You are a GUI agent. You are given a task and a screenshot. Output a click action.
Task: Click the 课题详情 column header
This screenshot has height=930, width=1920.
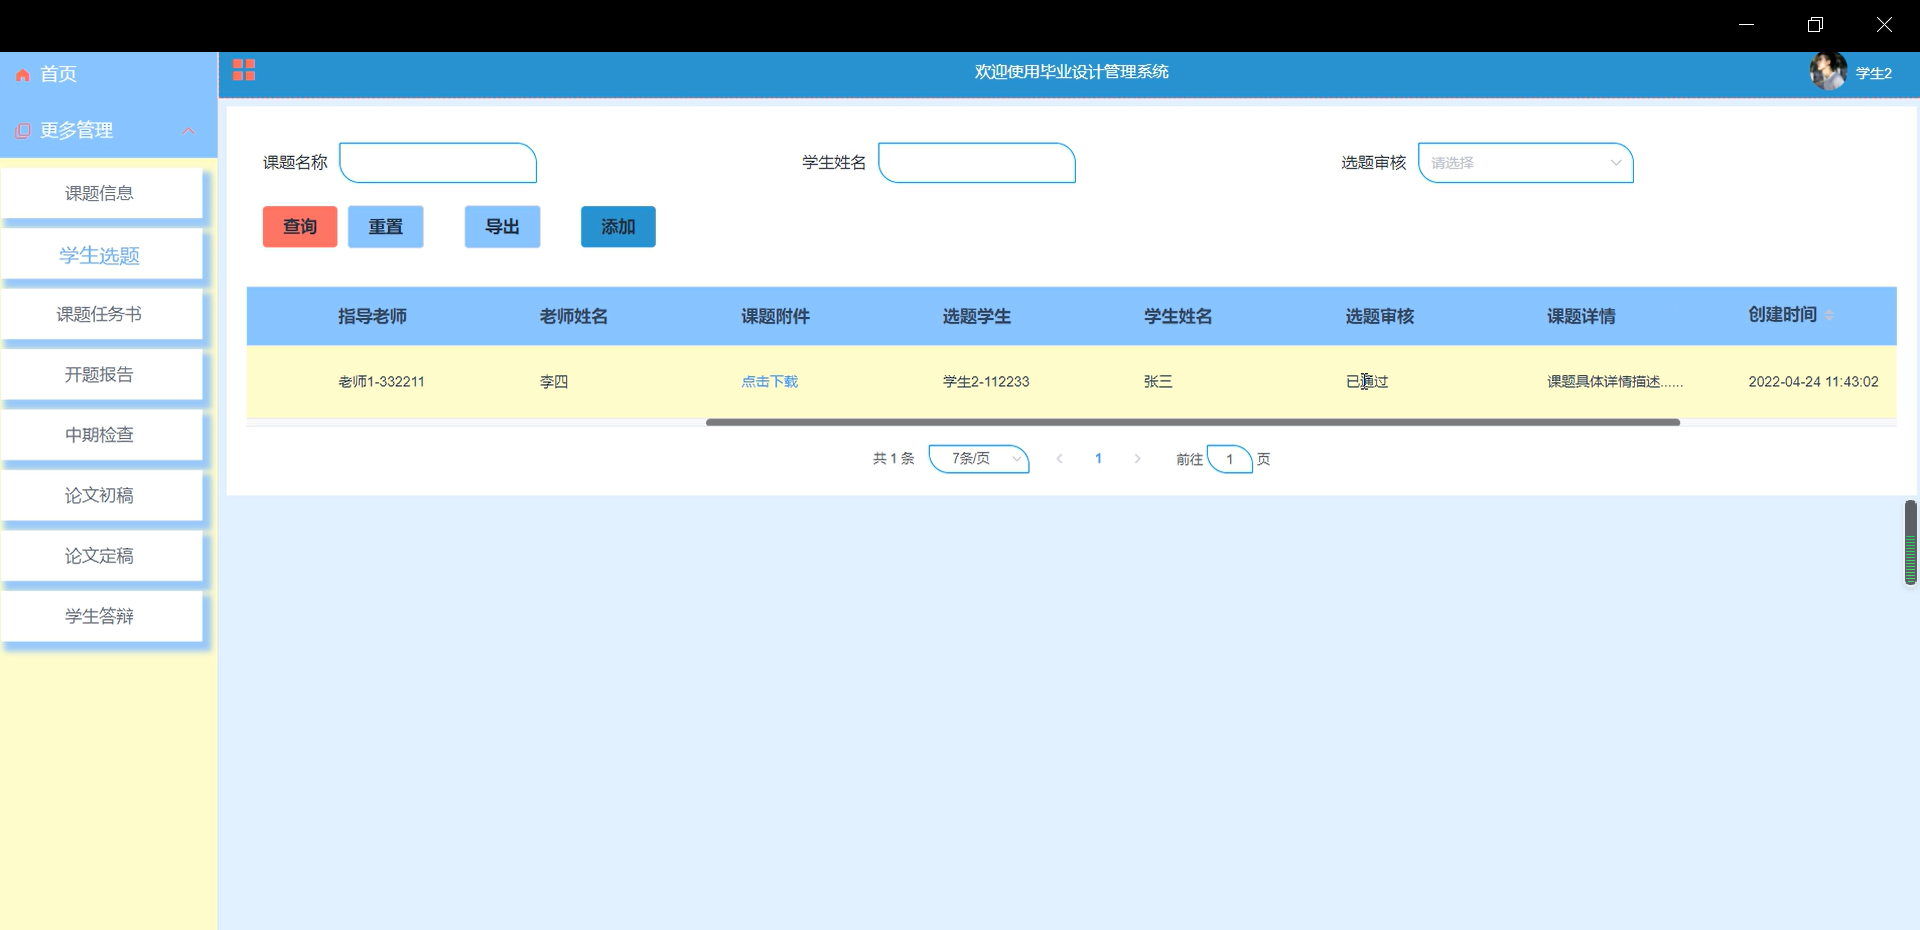tap(1582, 316)
